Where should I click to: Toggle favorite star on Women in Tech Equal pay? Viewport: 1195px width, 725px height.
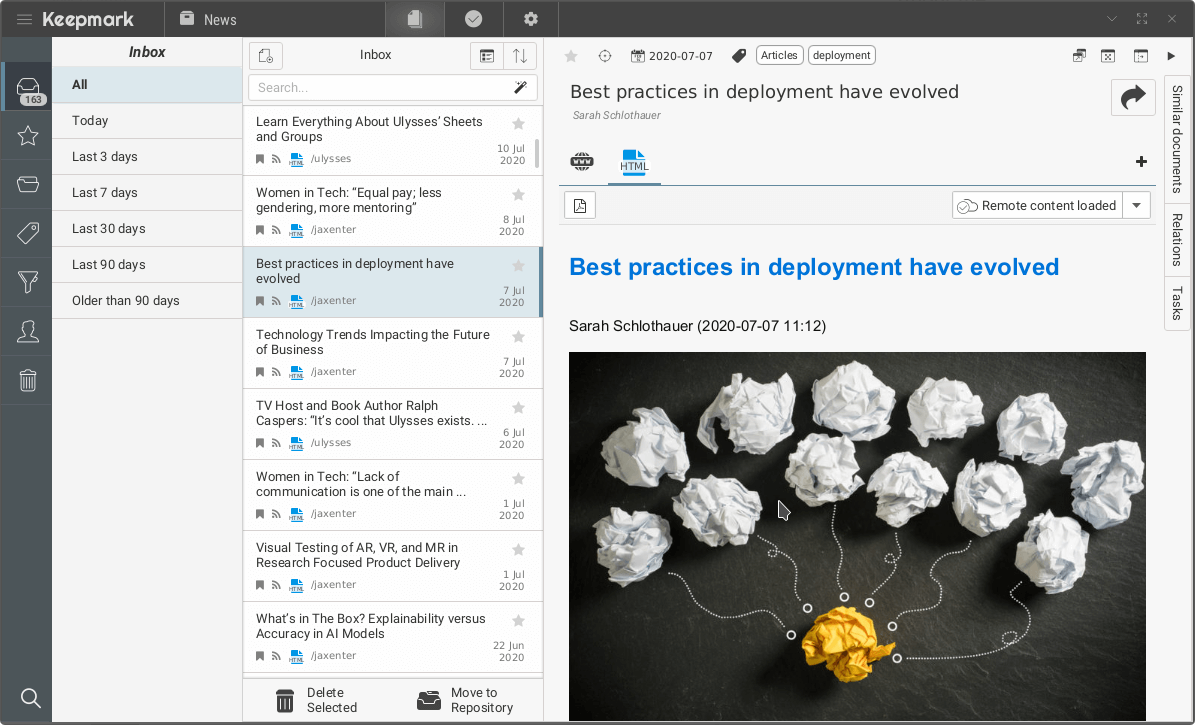coord(518,195)
